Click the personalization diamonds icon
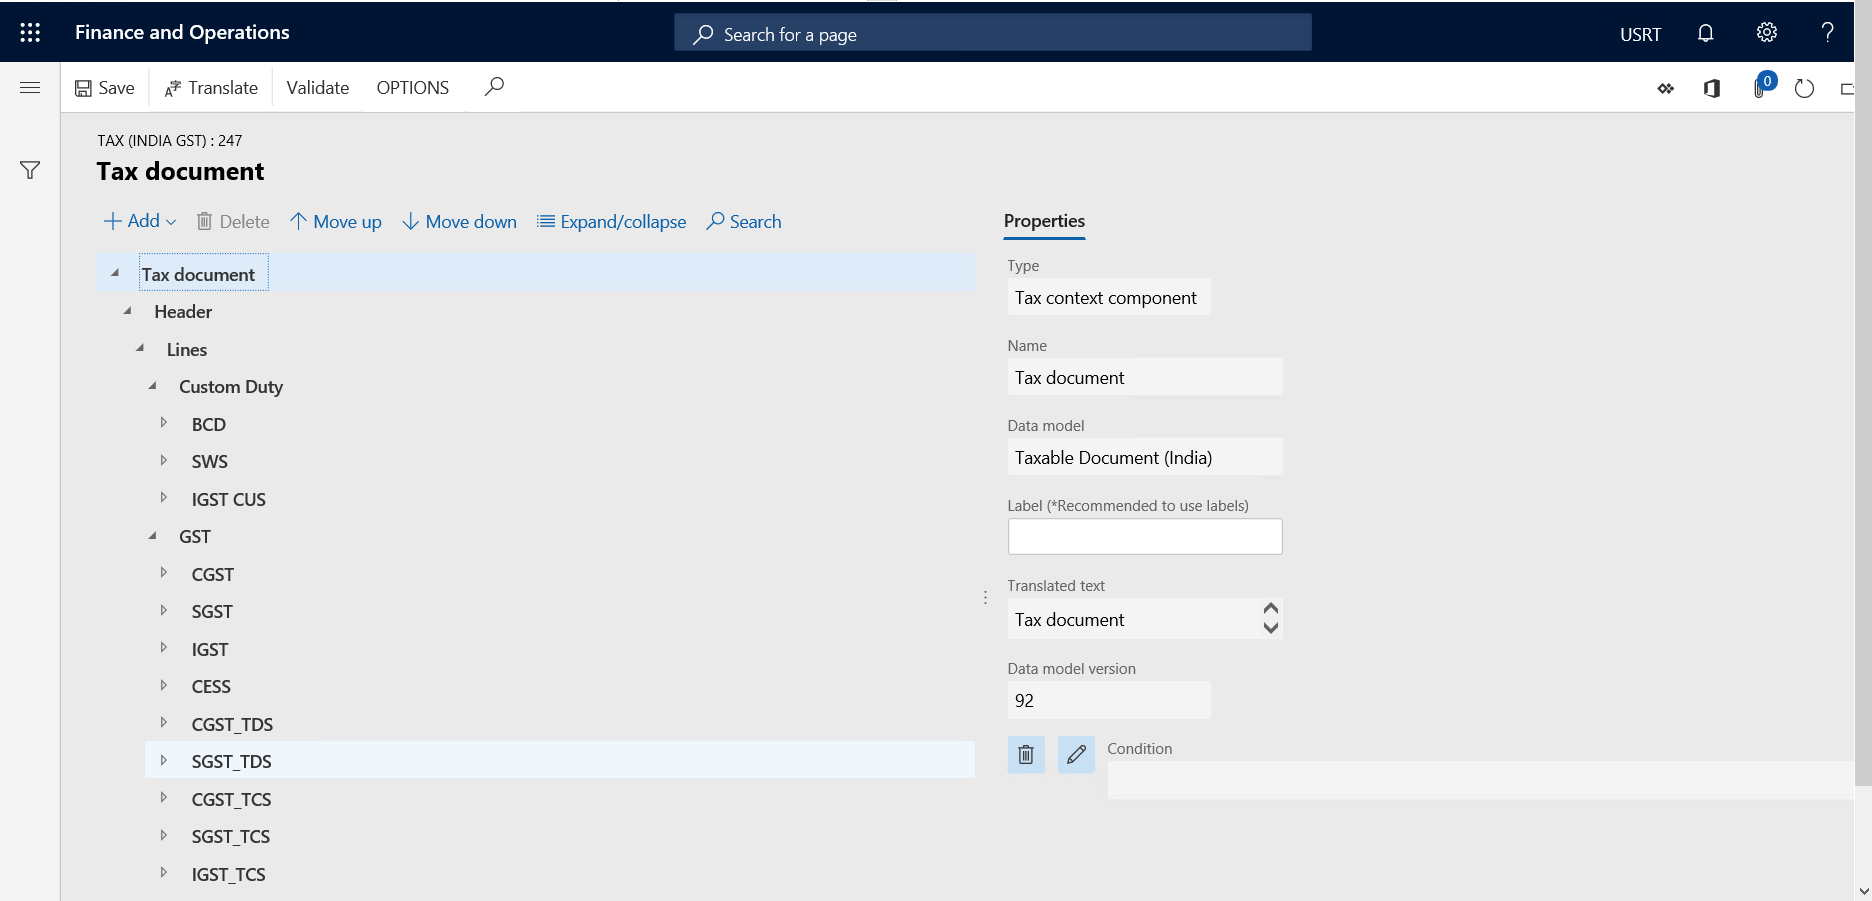The image size is (1872, 901). point(1666,89)
